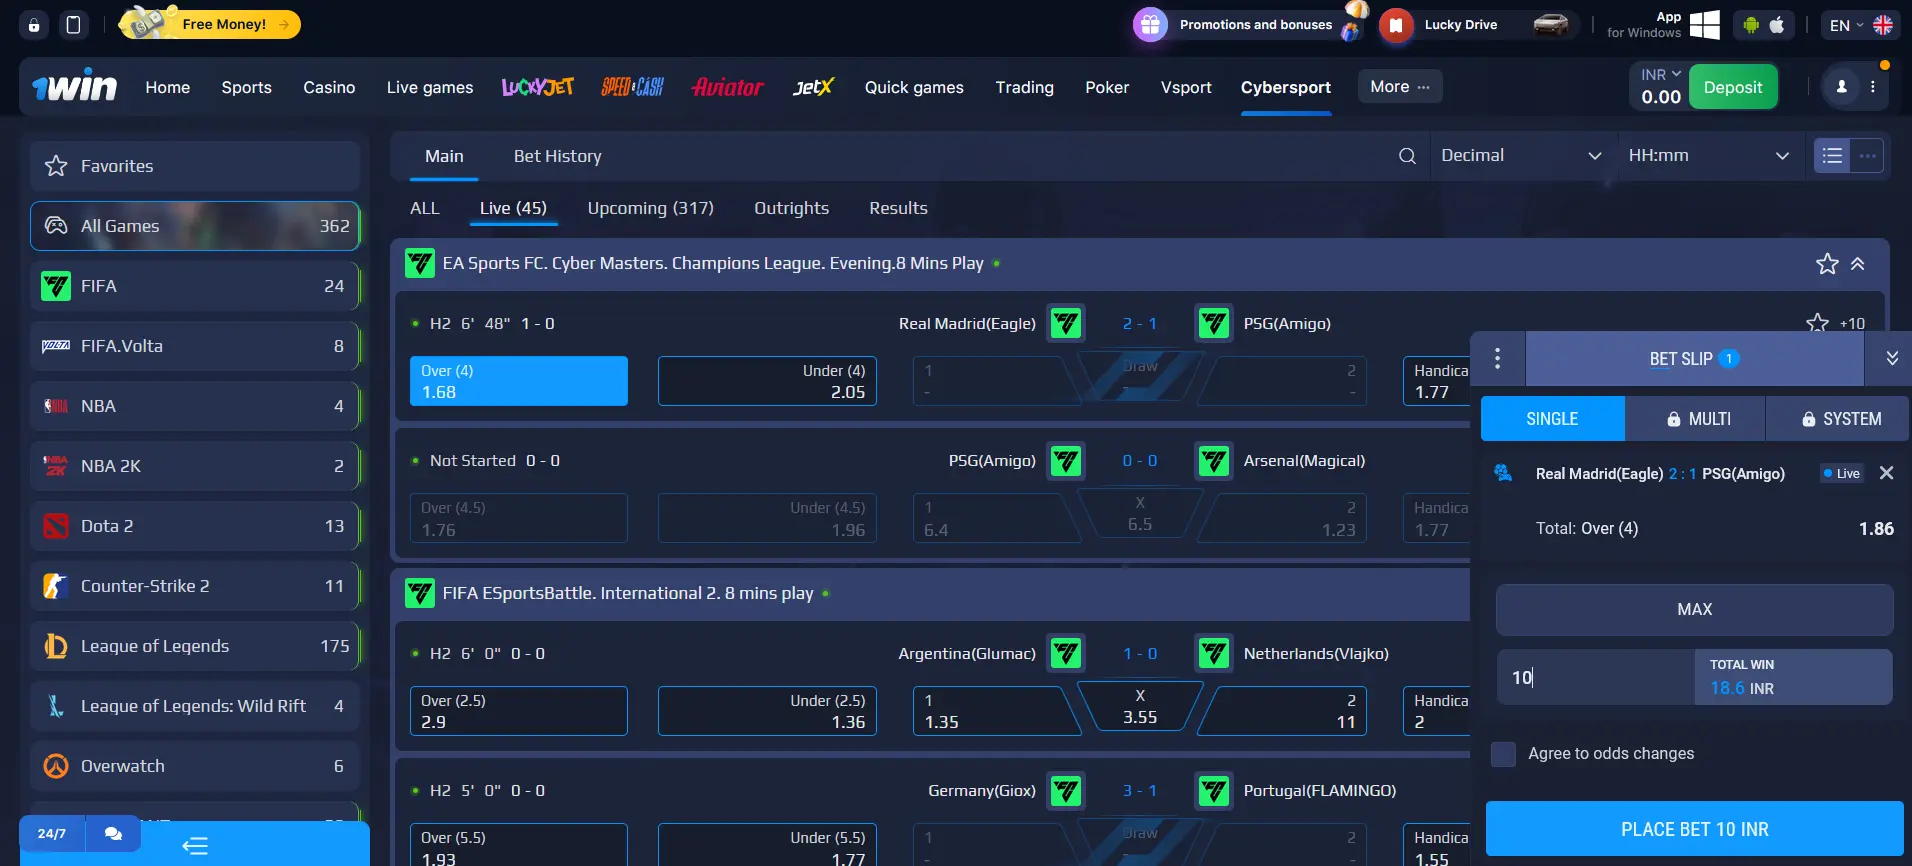Open the Promotions and bonuses gift icon
The width and height of the screenshot is (1912, 866).
pyautogui.click(x=1150, y=25)
